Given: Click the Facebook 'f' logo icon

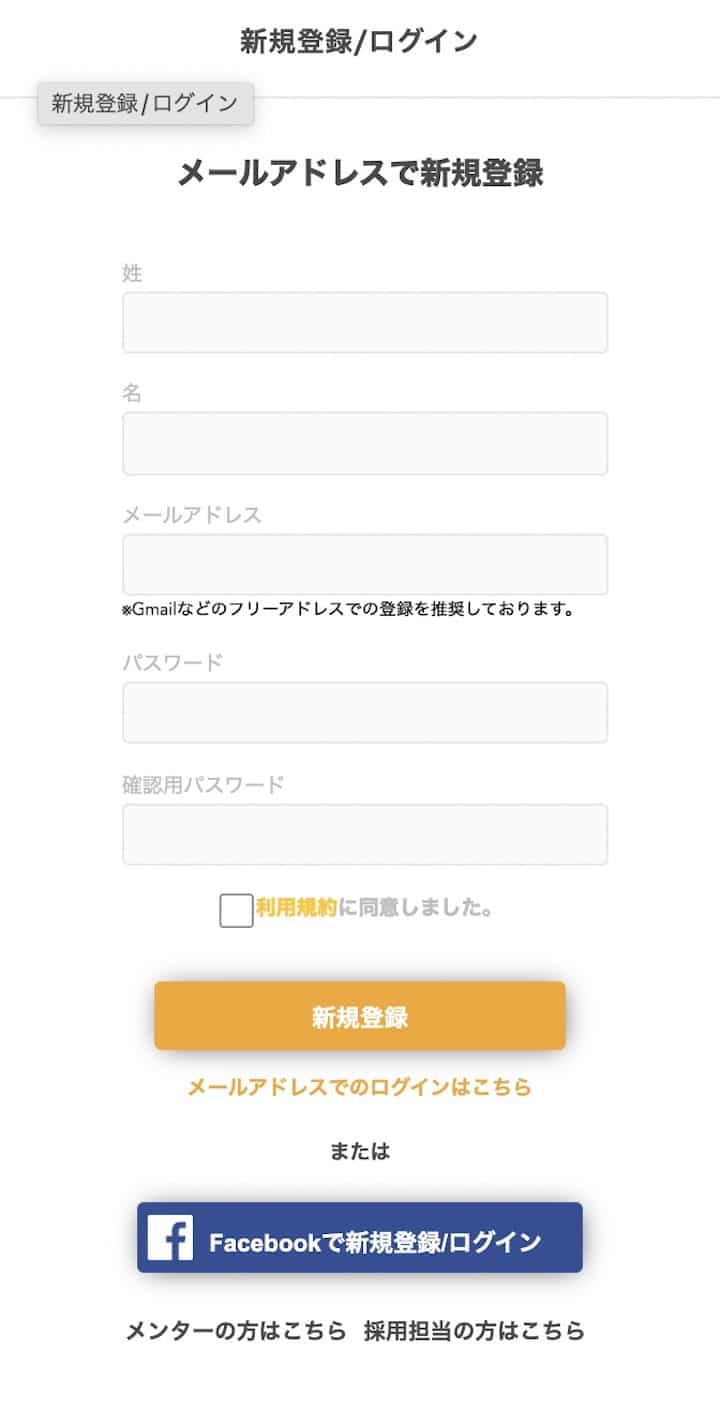Looking at the screenshot, I should (x=170, y=1237).
